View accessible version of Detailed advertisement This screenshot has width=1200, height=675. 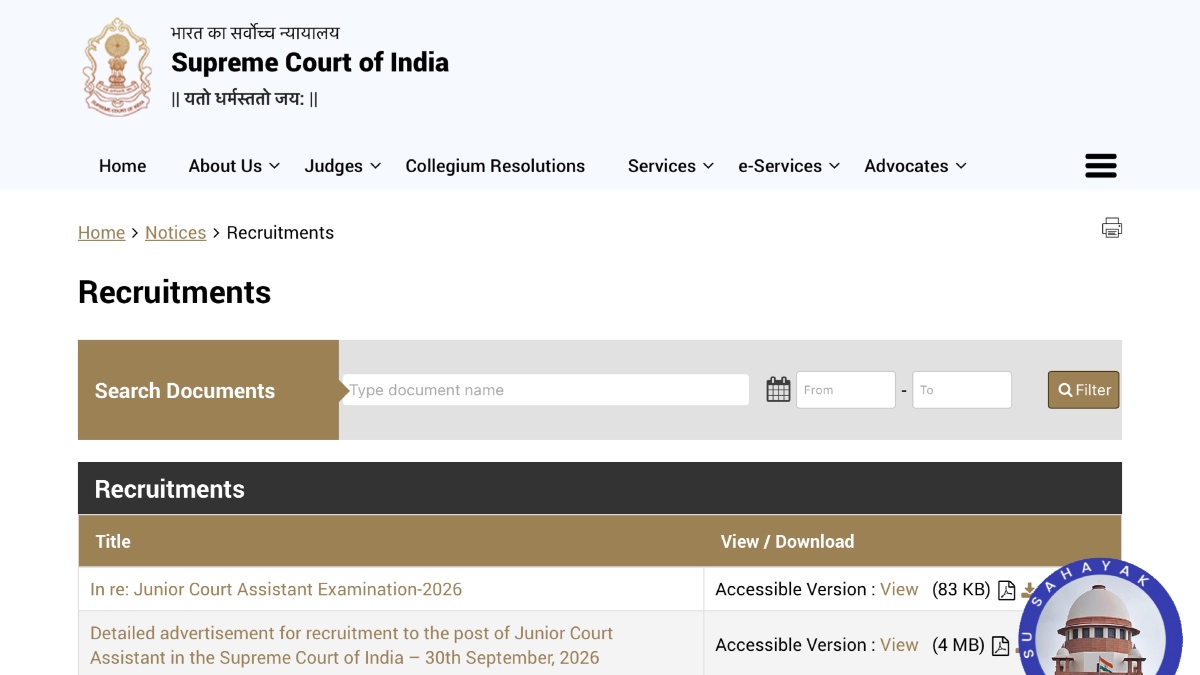(x=899, y=645)
